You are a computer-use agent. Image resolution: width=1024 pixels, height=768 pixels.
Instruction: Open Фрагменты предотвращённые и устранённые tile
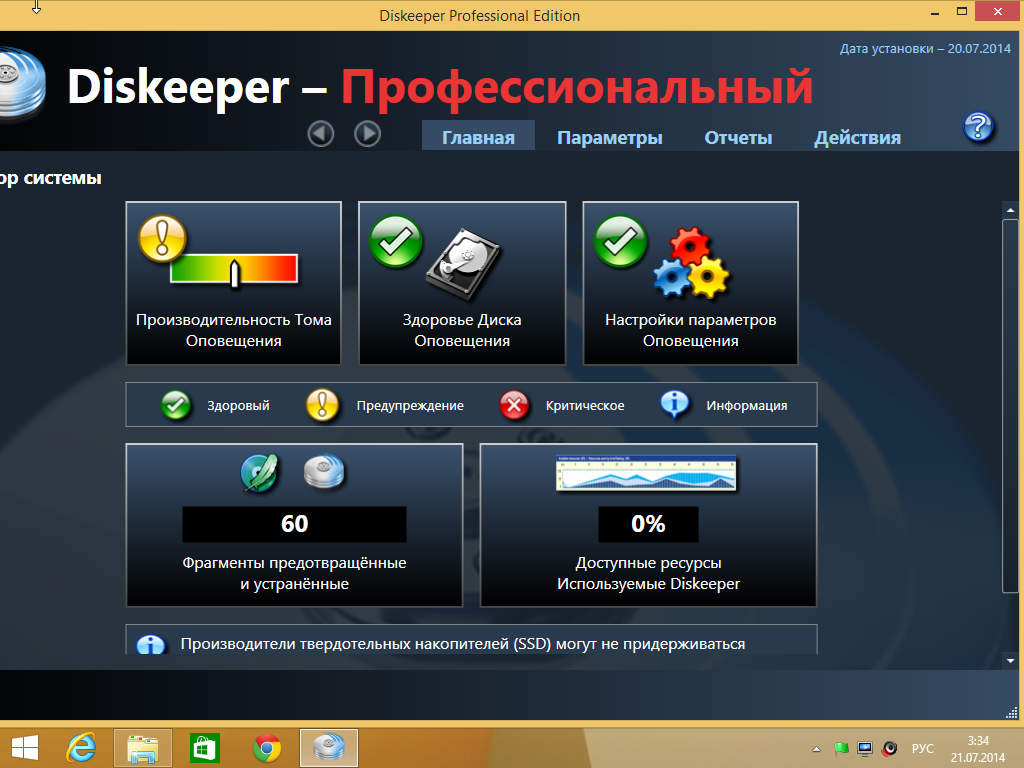(294, 525)
